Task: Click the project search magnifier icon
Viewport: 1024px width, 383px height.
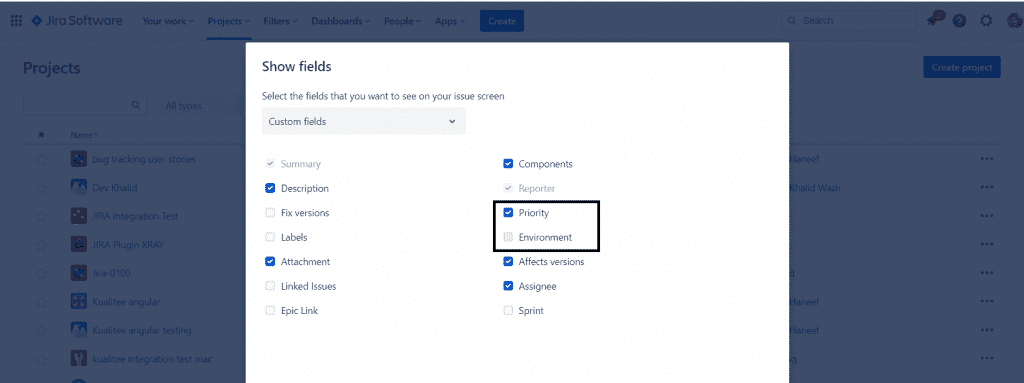Action: [136, 105]
